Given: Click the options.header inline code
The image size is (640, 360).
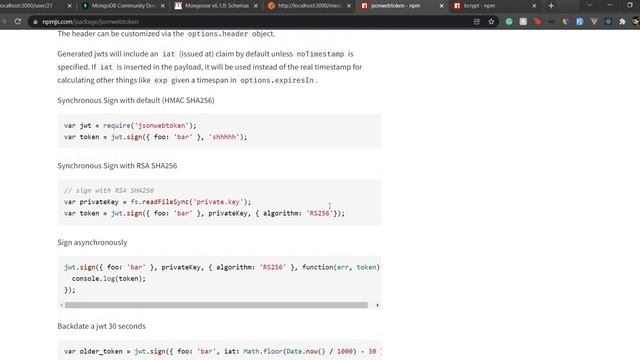Looking at the screenshot, I should coord(218,34).
